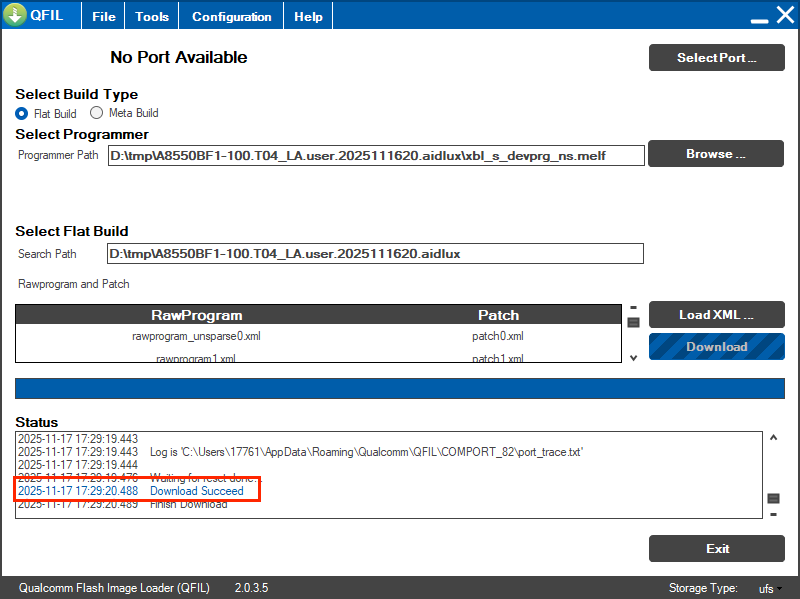The width and height of the screenshot is (800, 599).
Task: Open the Help menu
Action: coord(308,17)
